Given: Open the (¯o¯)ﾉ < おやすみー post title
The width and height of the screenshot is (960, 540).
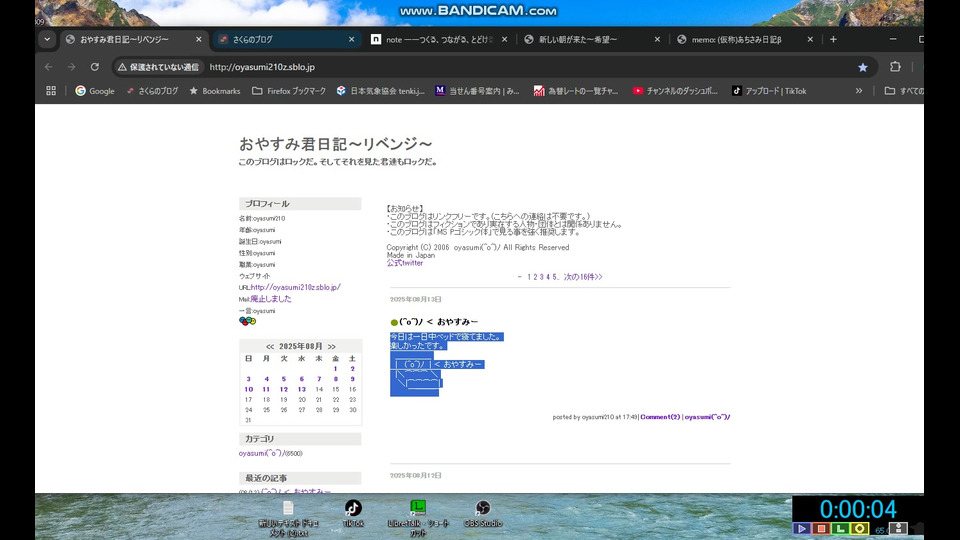Looking at the screenshot, I should pos(438,321).
